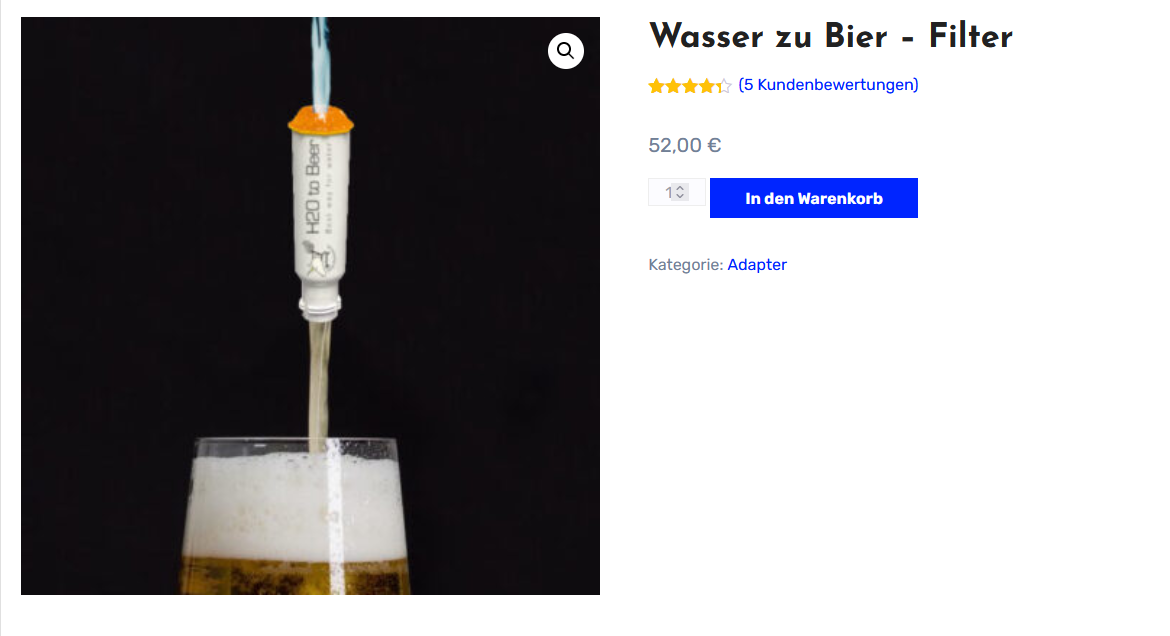Click the third yellow rating star
The image size is (1170, 636).
pyautogui.click(x=690, y=86)
